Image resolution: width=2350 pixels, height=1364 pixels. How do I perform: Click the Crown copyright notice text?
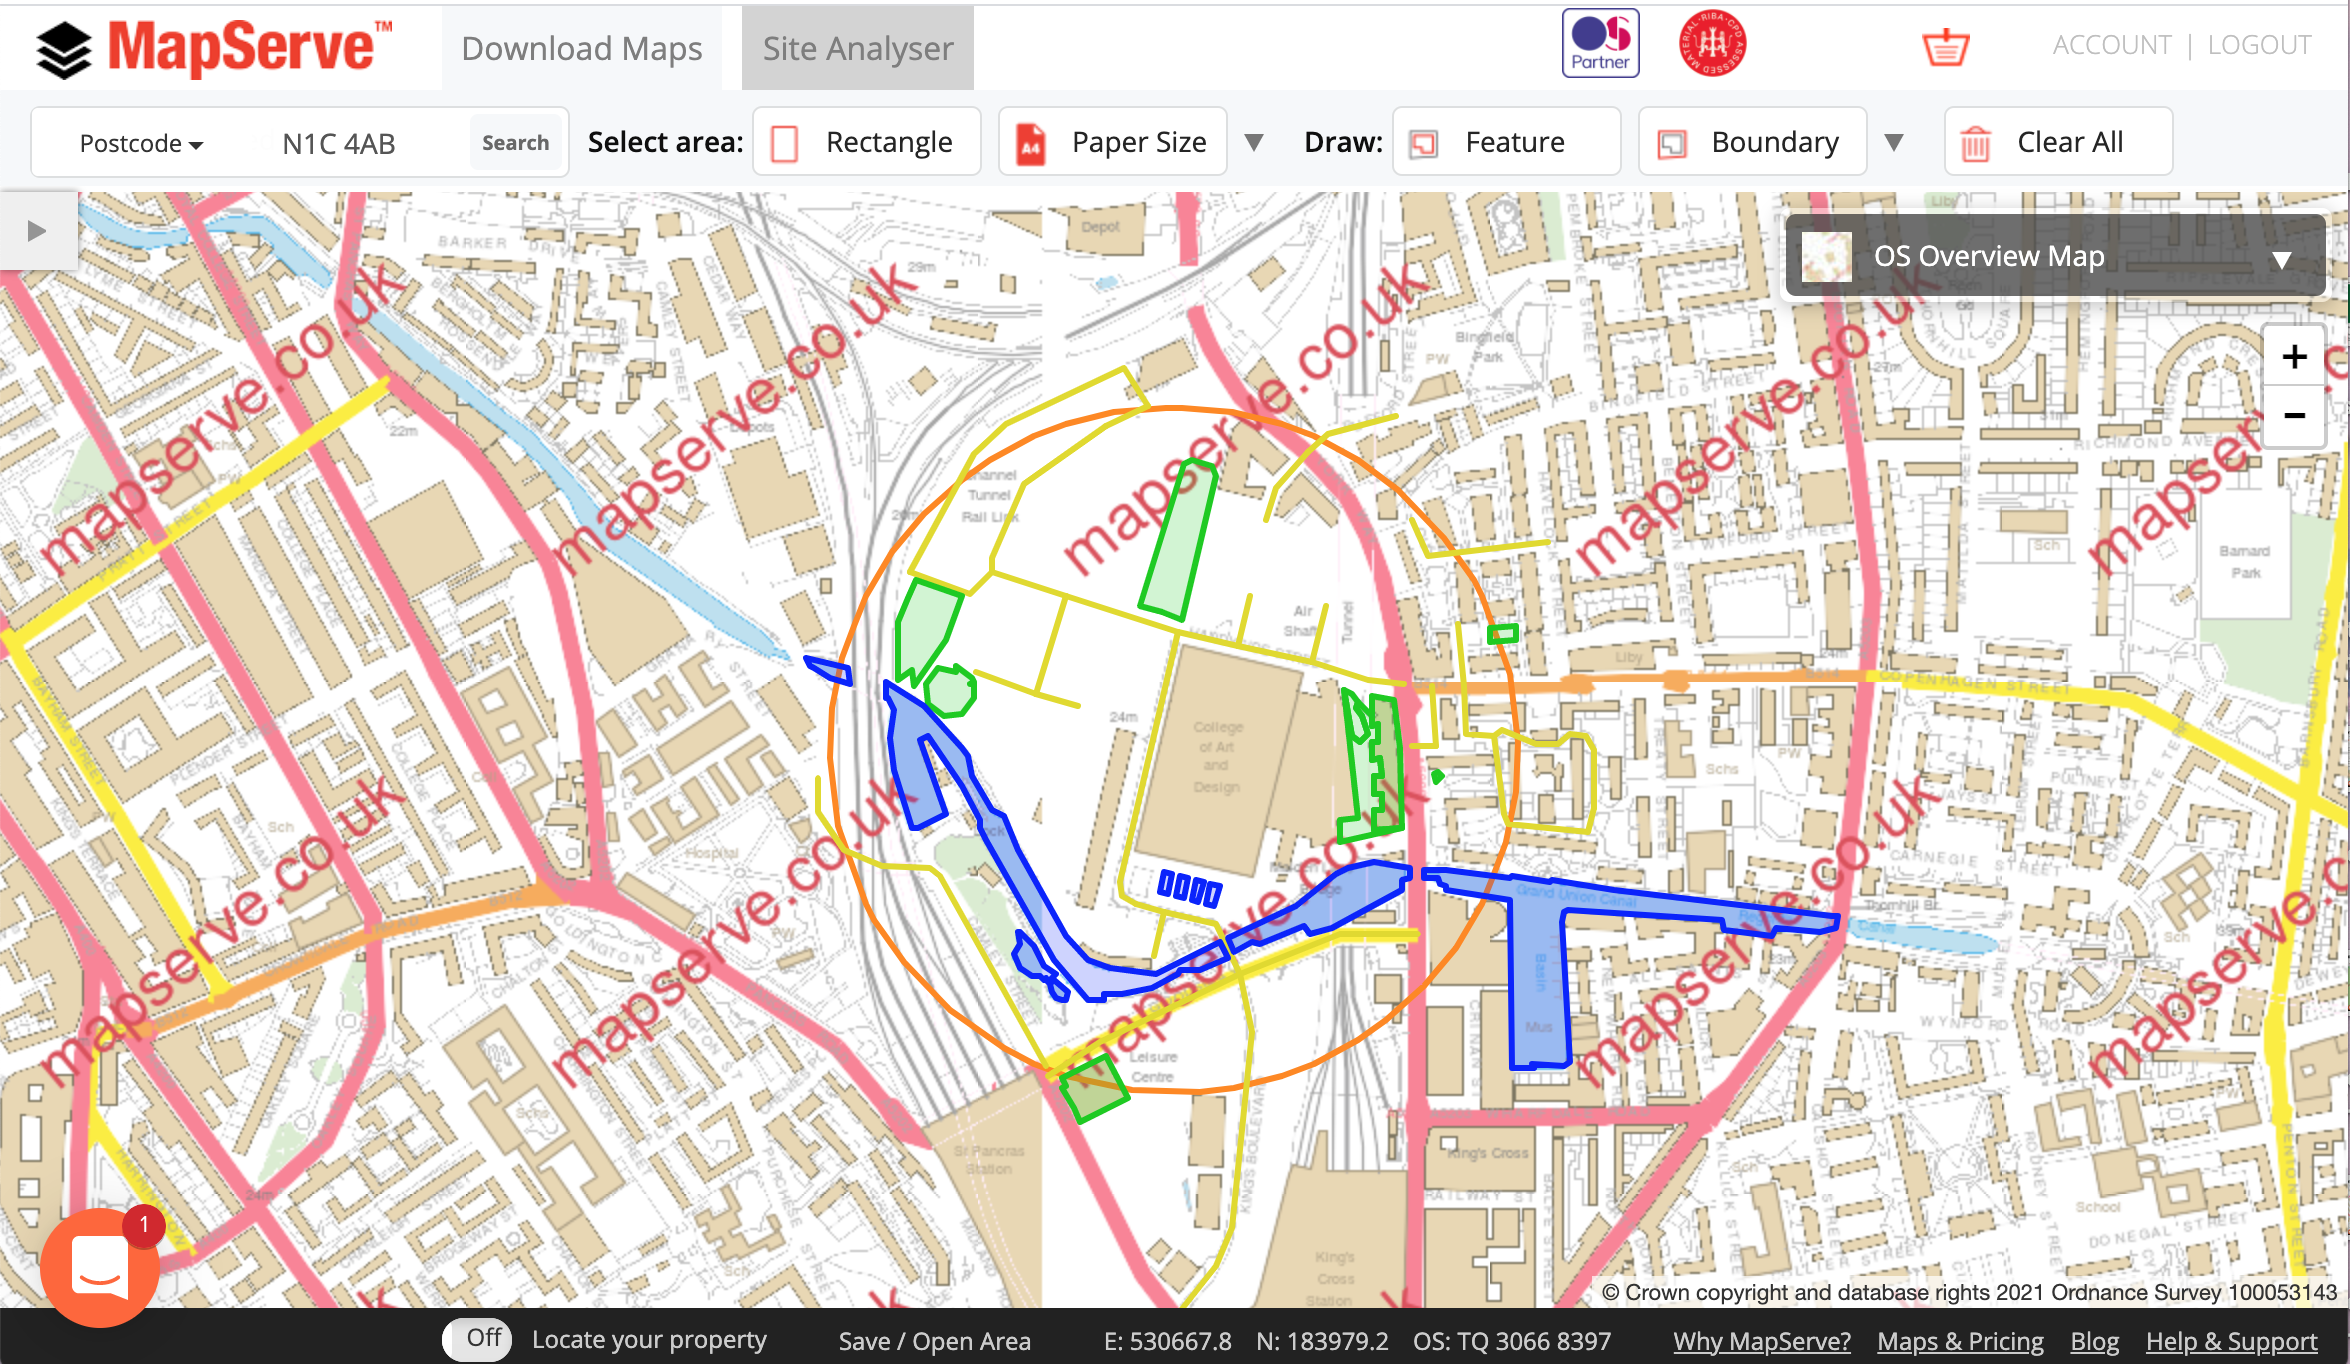click(1969, 1292)
